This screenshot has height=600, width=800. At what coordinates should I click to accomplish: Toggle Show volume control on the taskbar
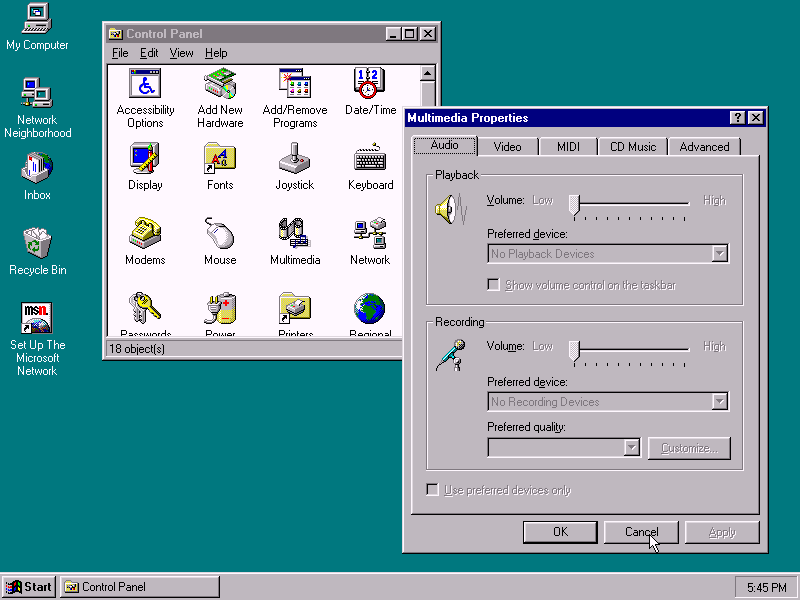coord(493,284)
